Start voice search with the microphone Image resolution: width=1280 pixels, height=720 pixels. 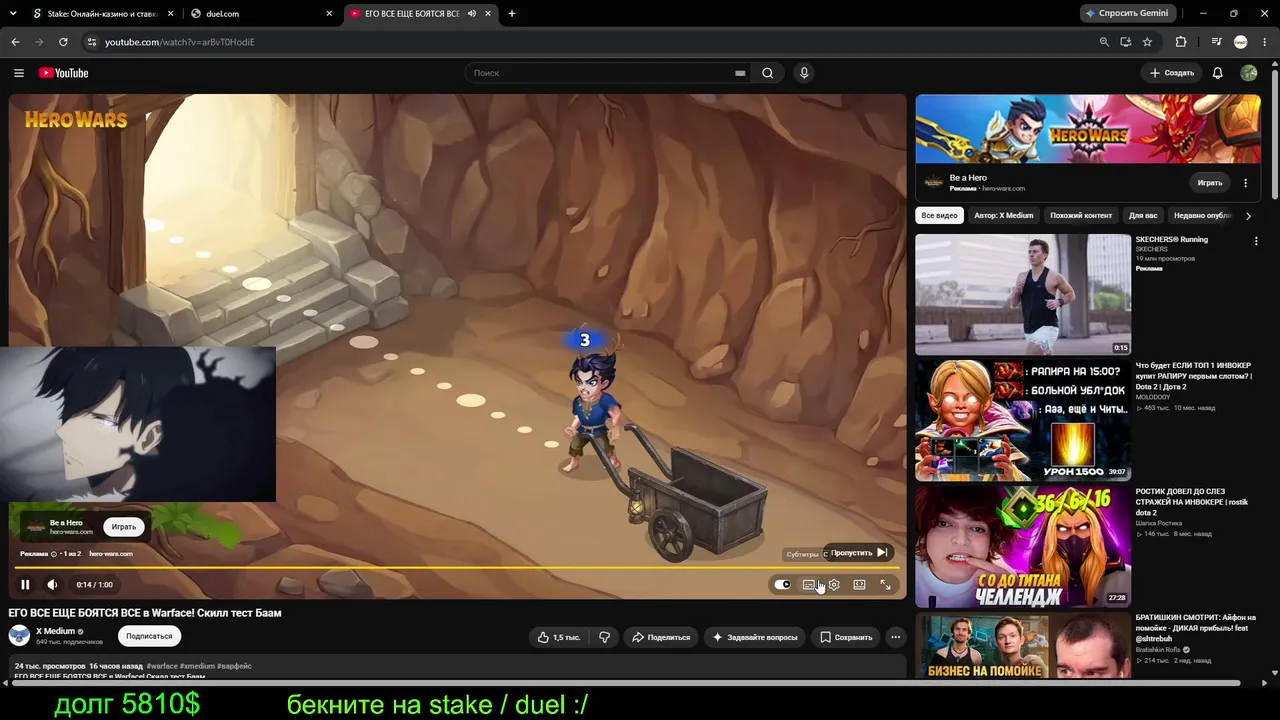(x=803, y=73)
